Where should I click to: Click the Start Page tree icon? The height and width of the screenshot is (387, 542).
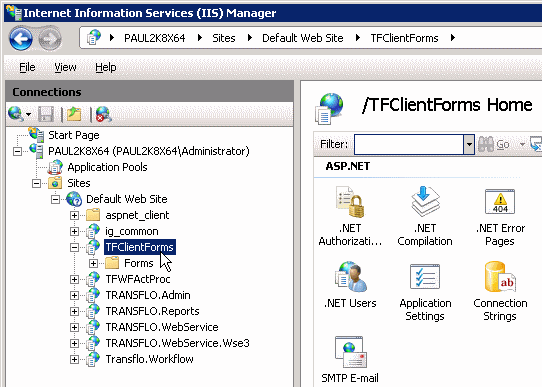[36, 134]
